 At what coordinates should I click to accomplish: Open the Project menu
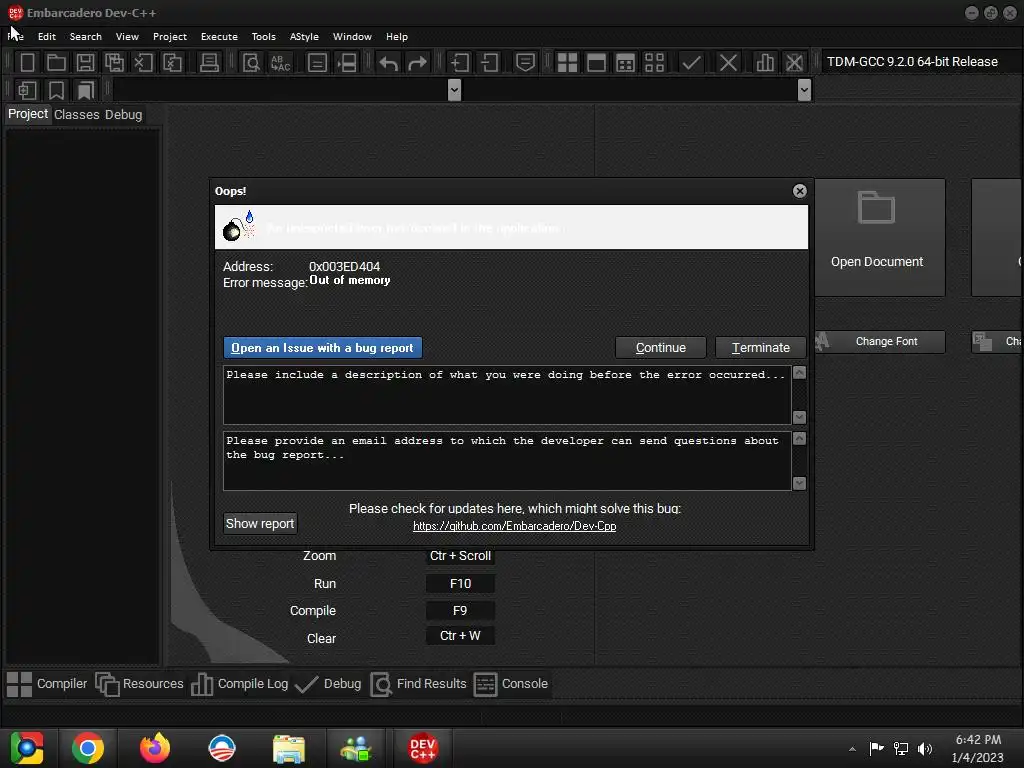click(170, 37)
